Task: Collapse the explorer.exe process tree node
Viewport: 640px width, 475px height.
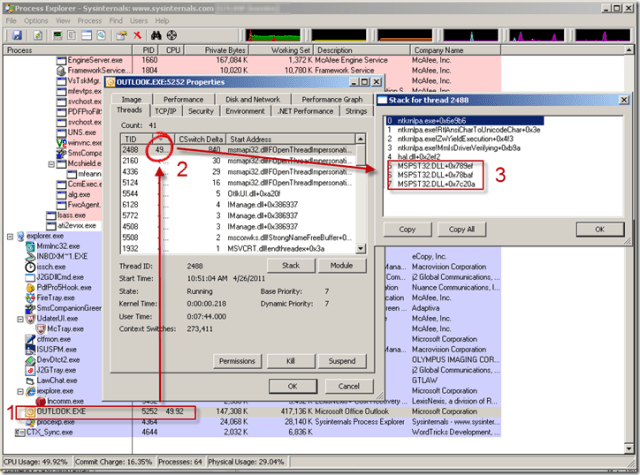Action: 10,237
